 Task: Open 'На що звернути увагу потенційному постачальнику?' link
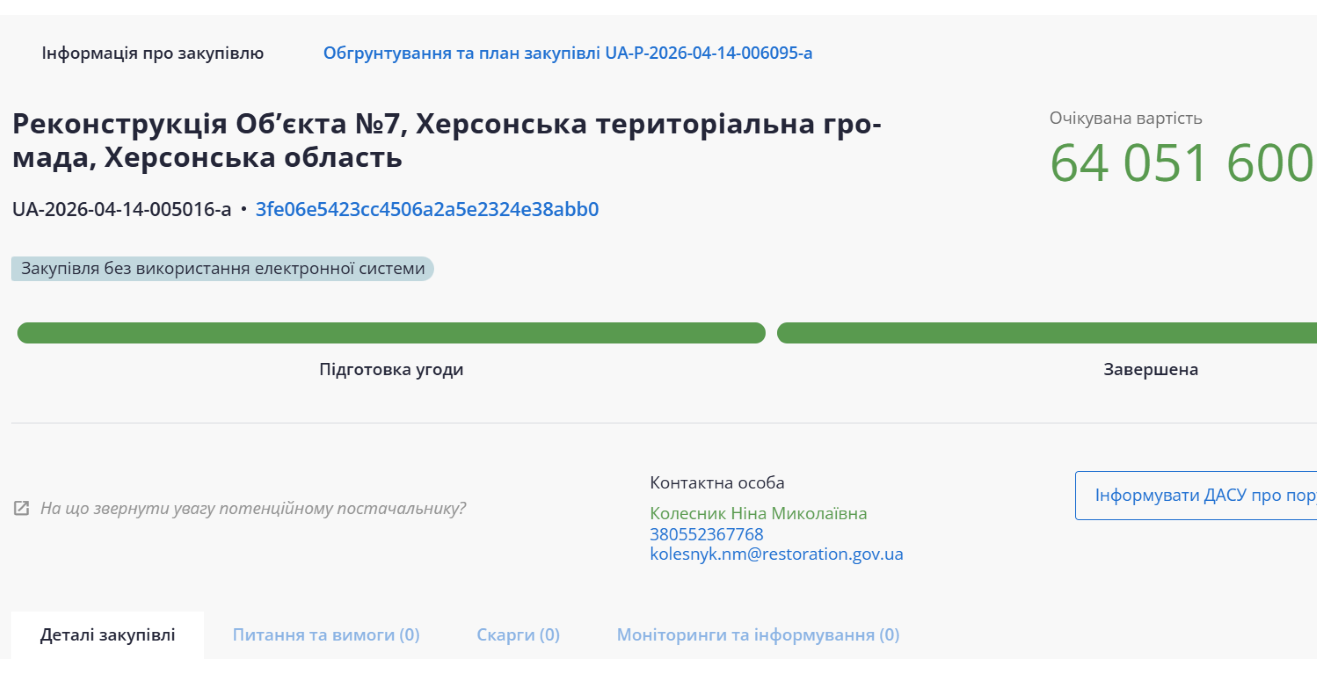[x=253, y=508]
